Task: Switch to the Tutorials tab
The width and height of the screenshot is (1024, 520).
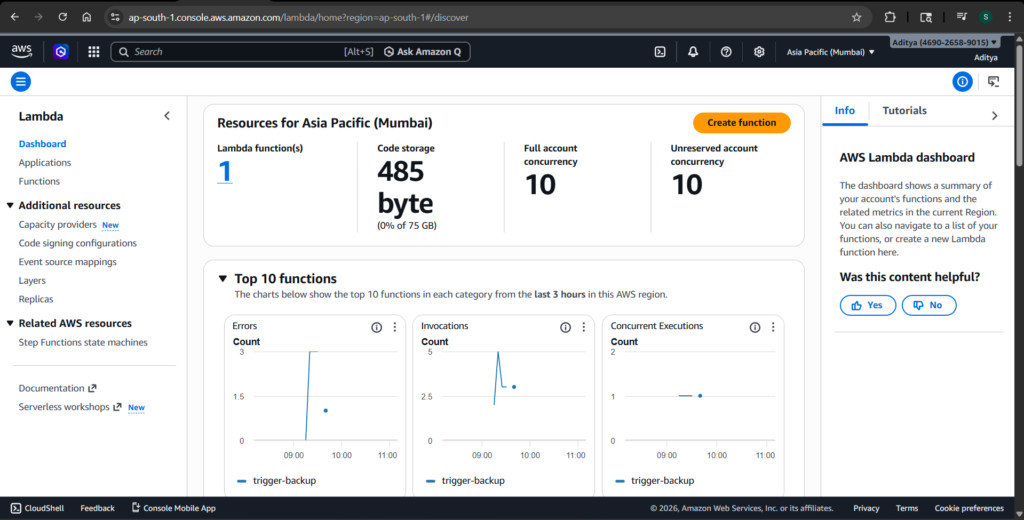Action: 904,111
